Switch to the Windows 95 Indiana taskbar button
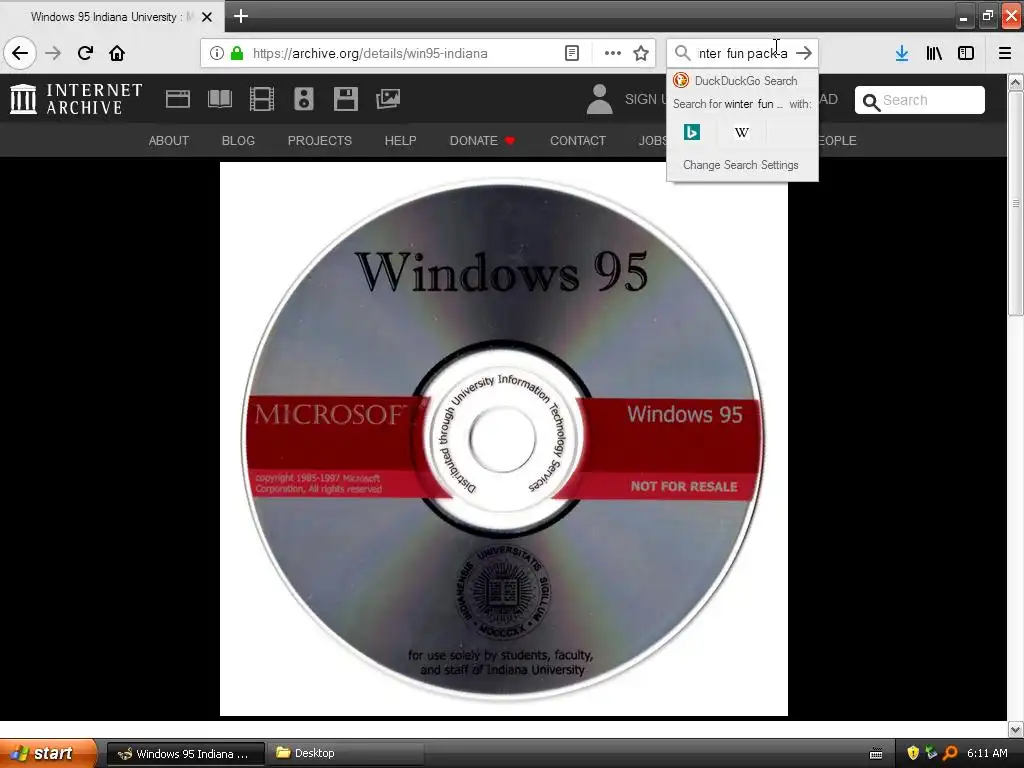Screen dimensions: 1024x768 tap(185, 754)
